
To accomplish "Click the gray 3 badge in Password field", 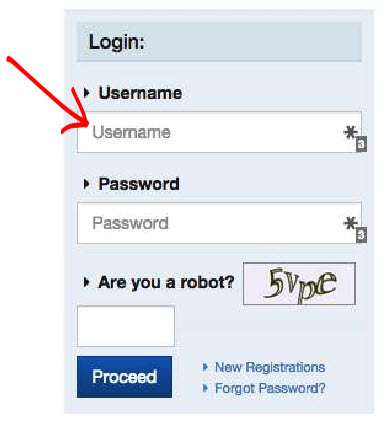I will [x=362, y=235].
